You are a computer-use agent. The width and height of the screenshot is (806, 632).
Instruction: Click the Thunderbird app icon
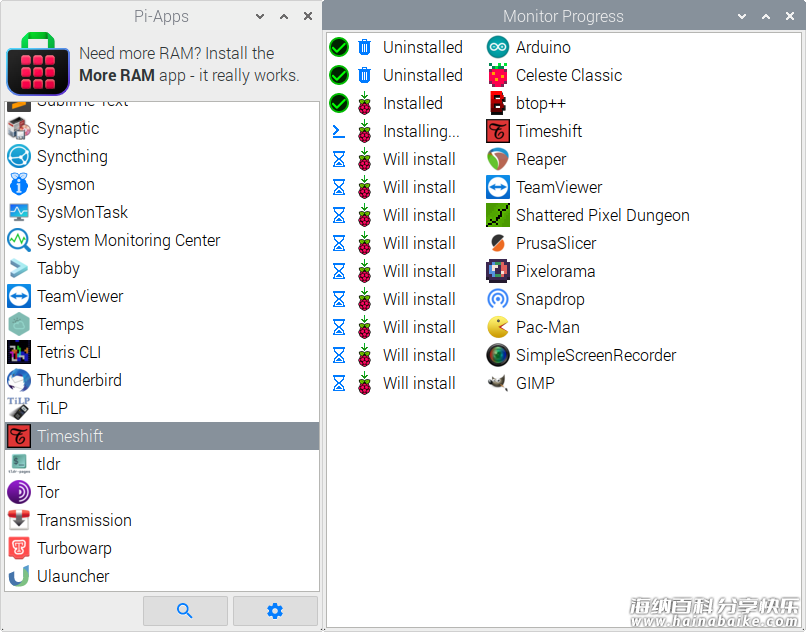pos(19,381)
